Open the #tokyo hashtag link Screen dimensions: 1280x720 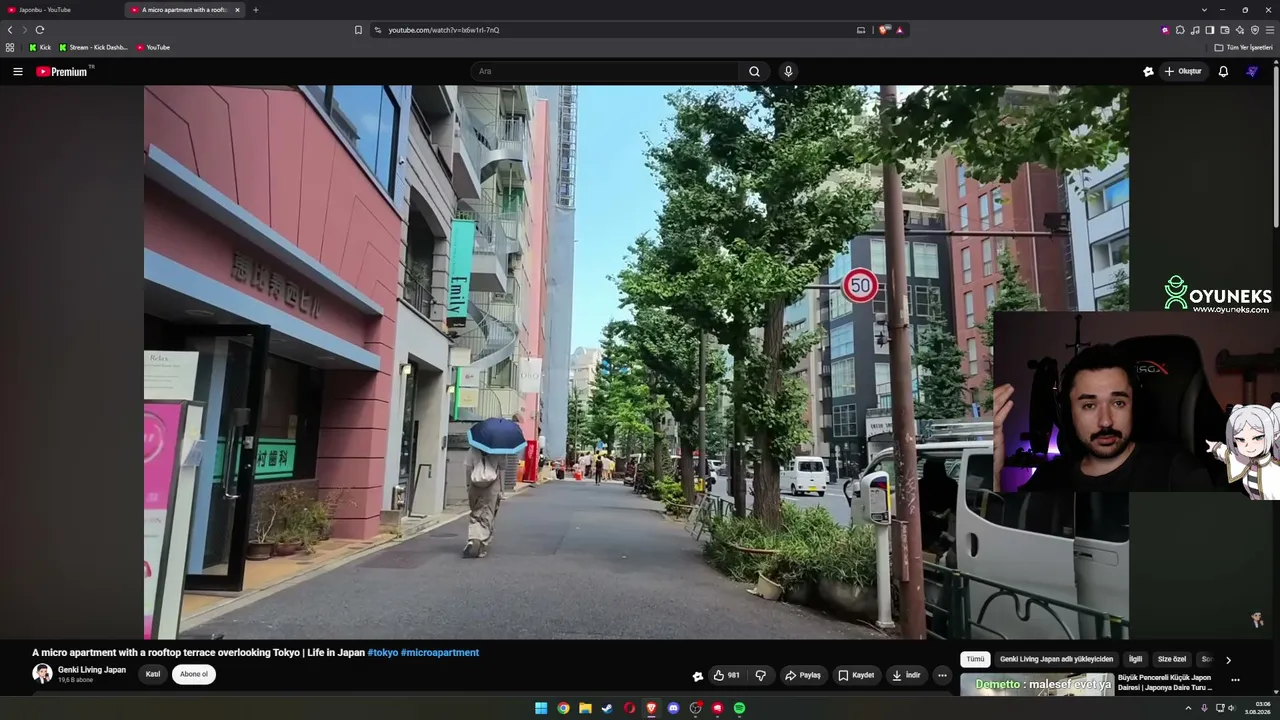click(382, 653)
